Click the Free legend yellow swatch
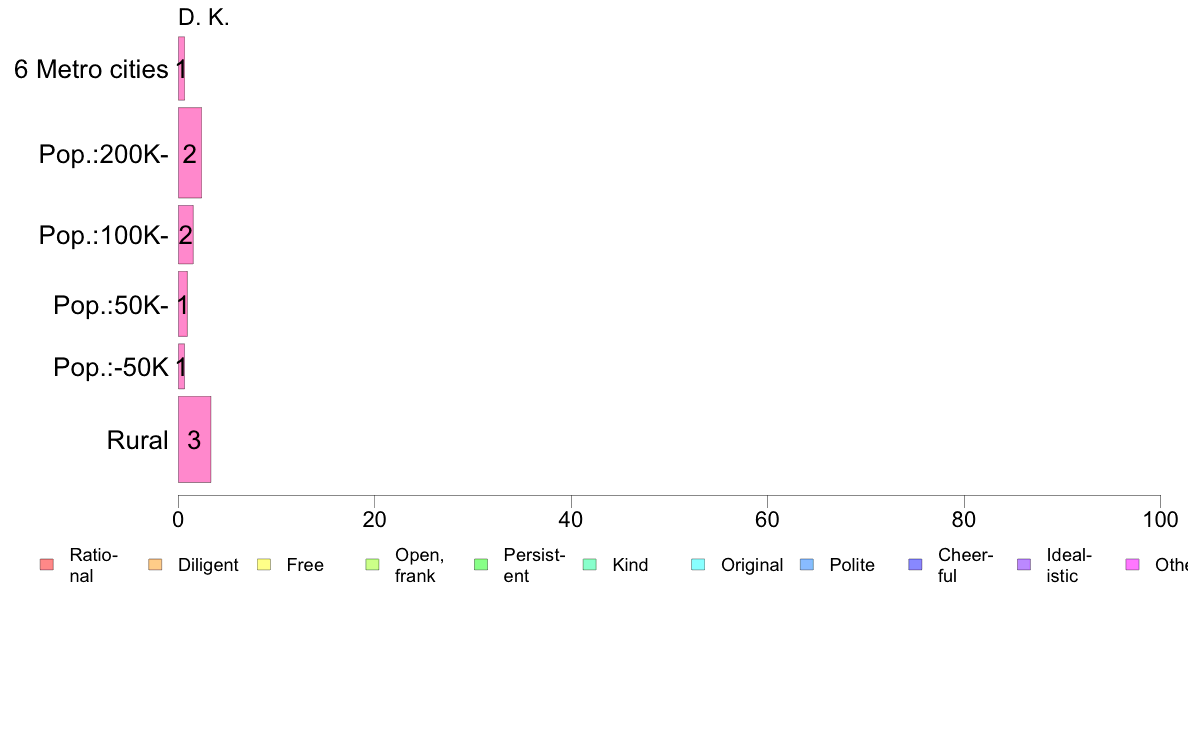This screenshot has height=736, width=1188. pos(264,565)
